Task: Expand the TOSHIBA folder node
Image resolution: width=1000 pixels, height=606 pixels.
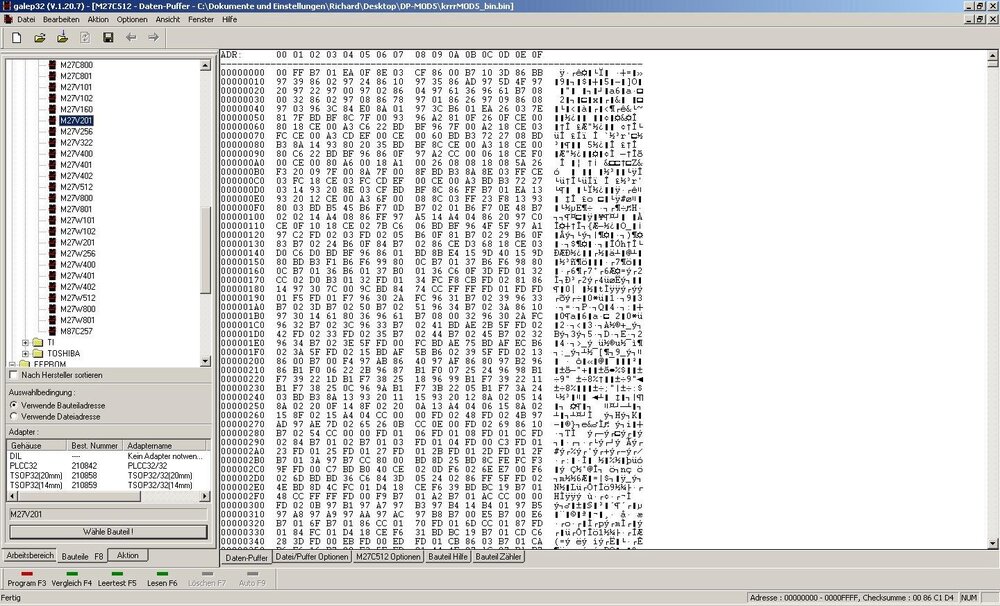Action: 25,353
